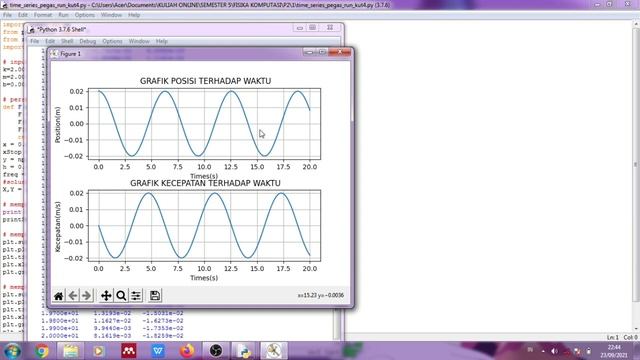Go forward to next plot view
The image size is (640, 360).
87,296
